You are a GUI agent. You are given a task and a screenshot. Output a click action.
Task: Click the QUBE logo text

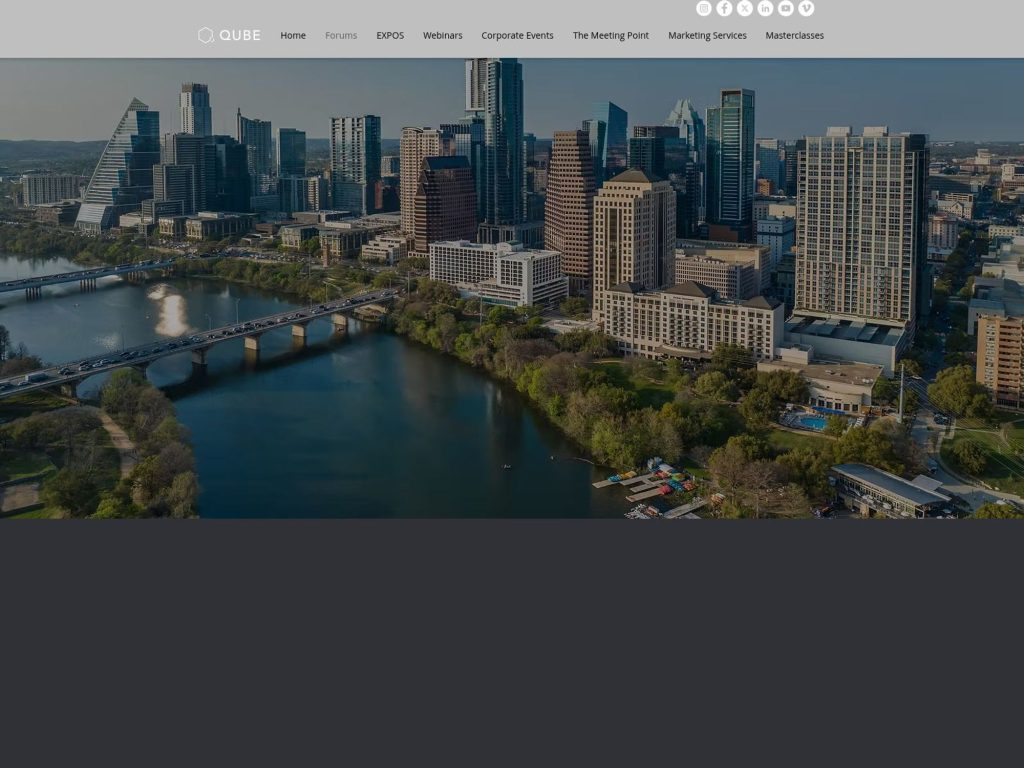pyautogui.click(x=238, y=35)
